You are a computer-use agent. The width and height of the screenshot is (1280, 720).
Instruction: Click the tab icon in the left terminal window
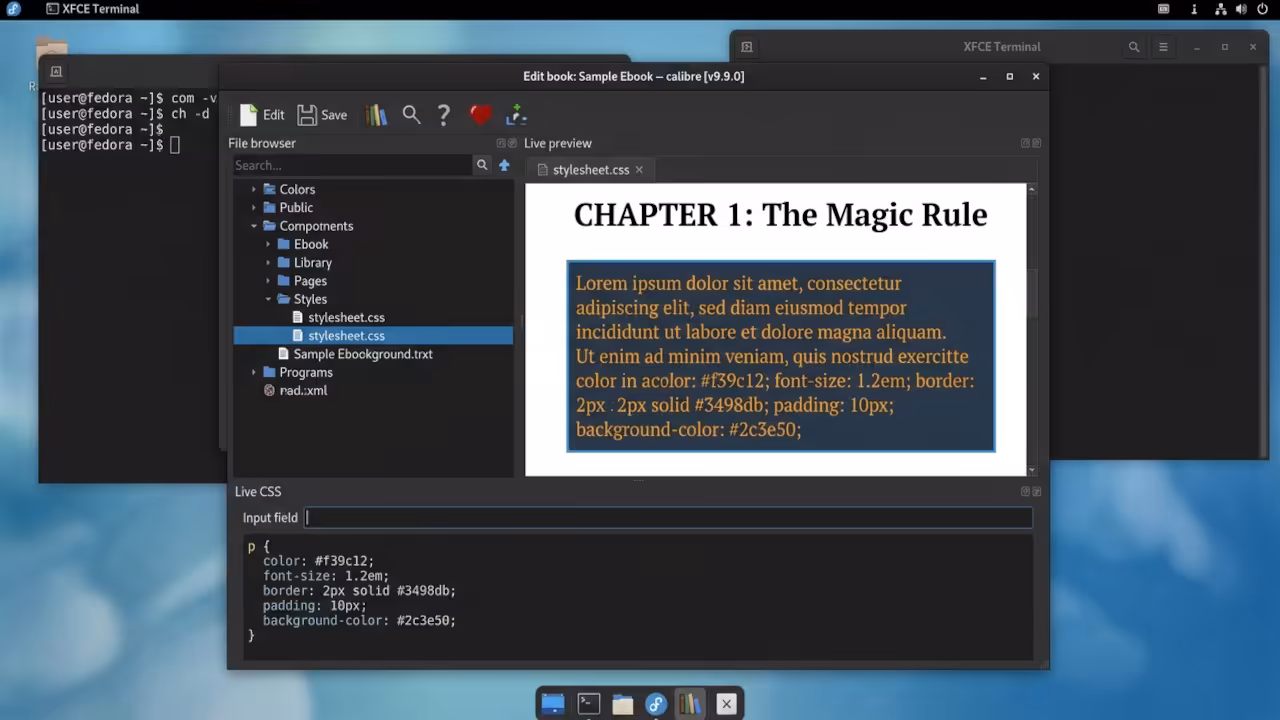click(56, 72)
